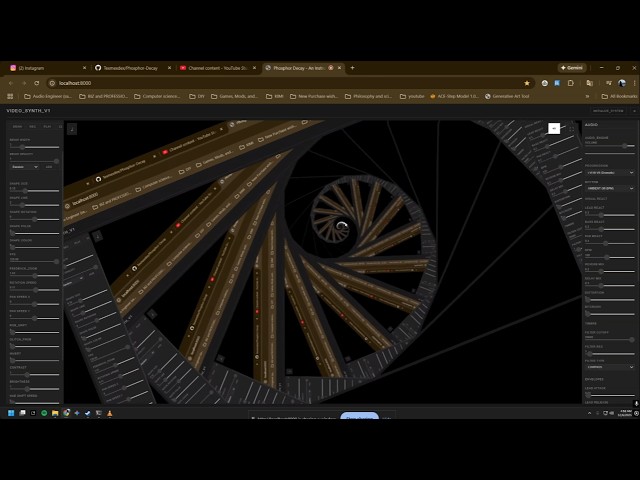
Task: Open the New Purchase wish bookmarks folder
Action: 314,96
